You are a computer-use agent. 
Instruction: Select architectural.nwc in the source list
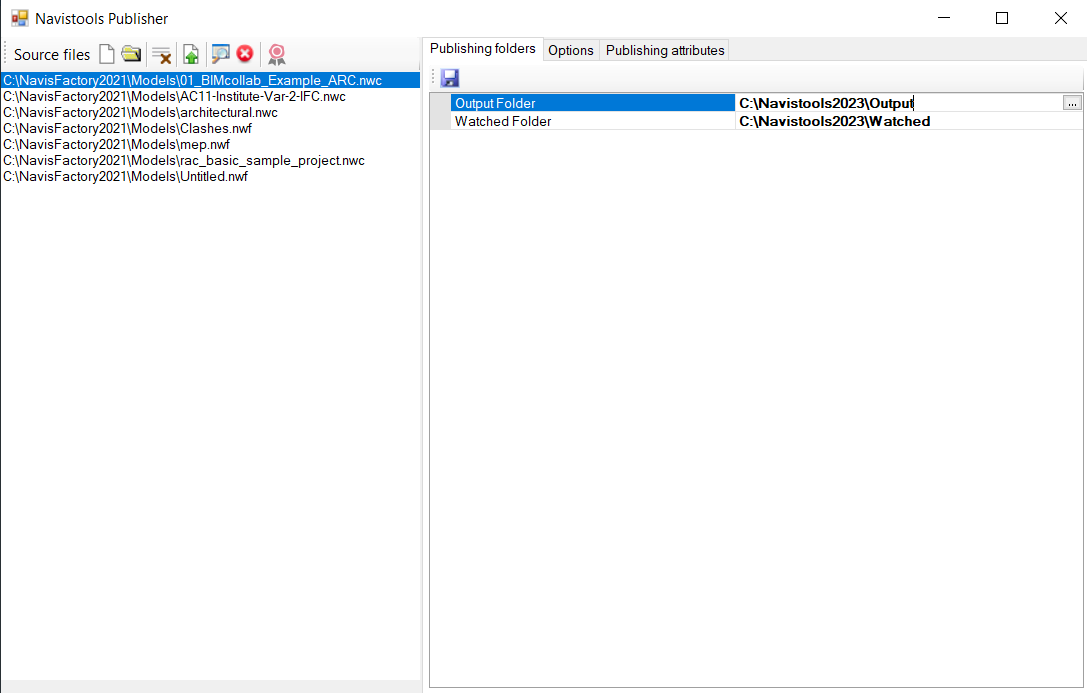pos(210,112)
